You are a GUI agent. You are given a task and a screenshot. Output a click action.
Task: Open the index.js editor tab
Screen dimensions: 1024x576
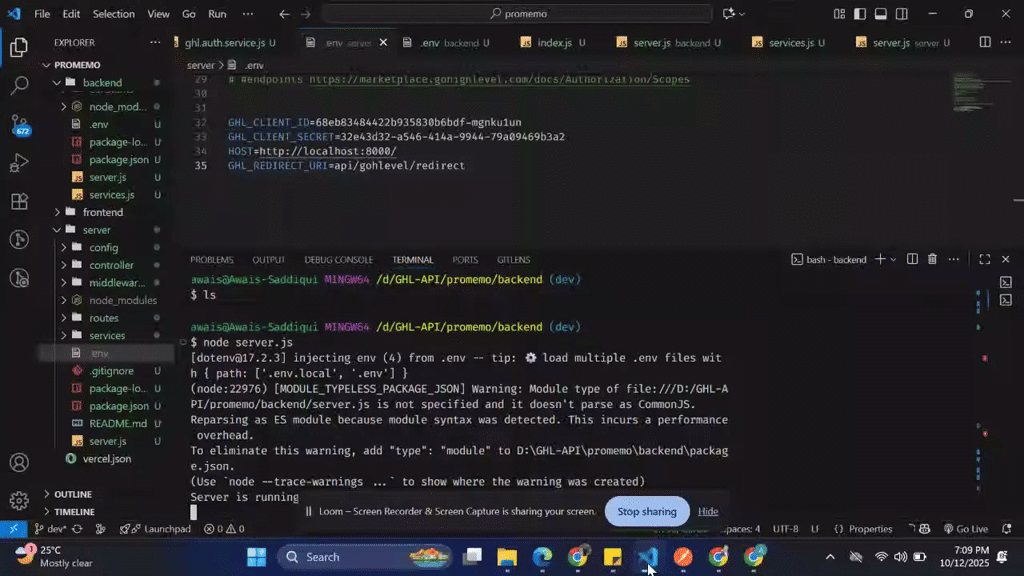coord(554,42)
